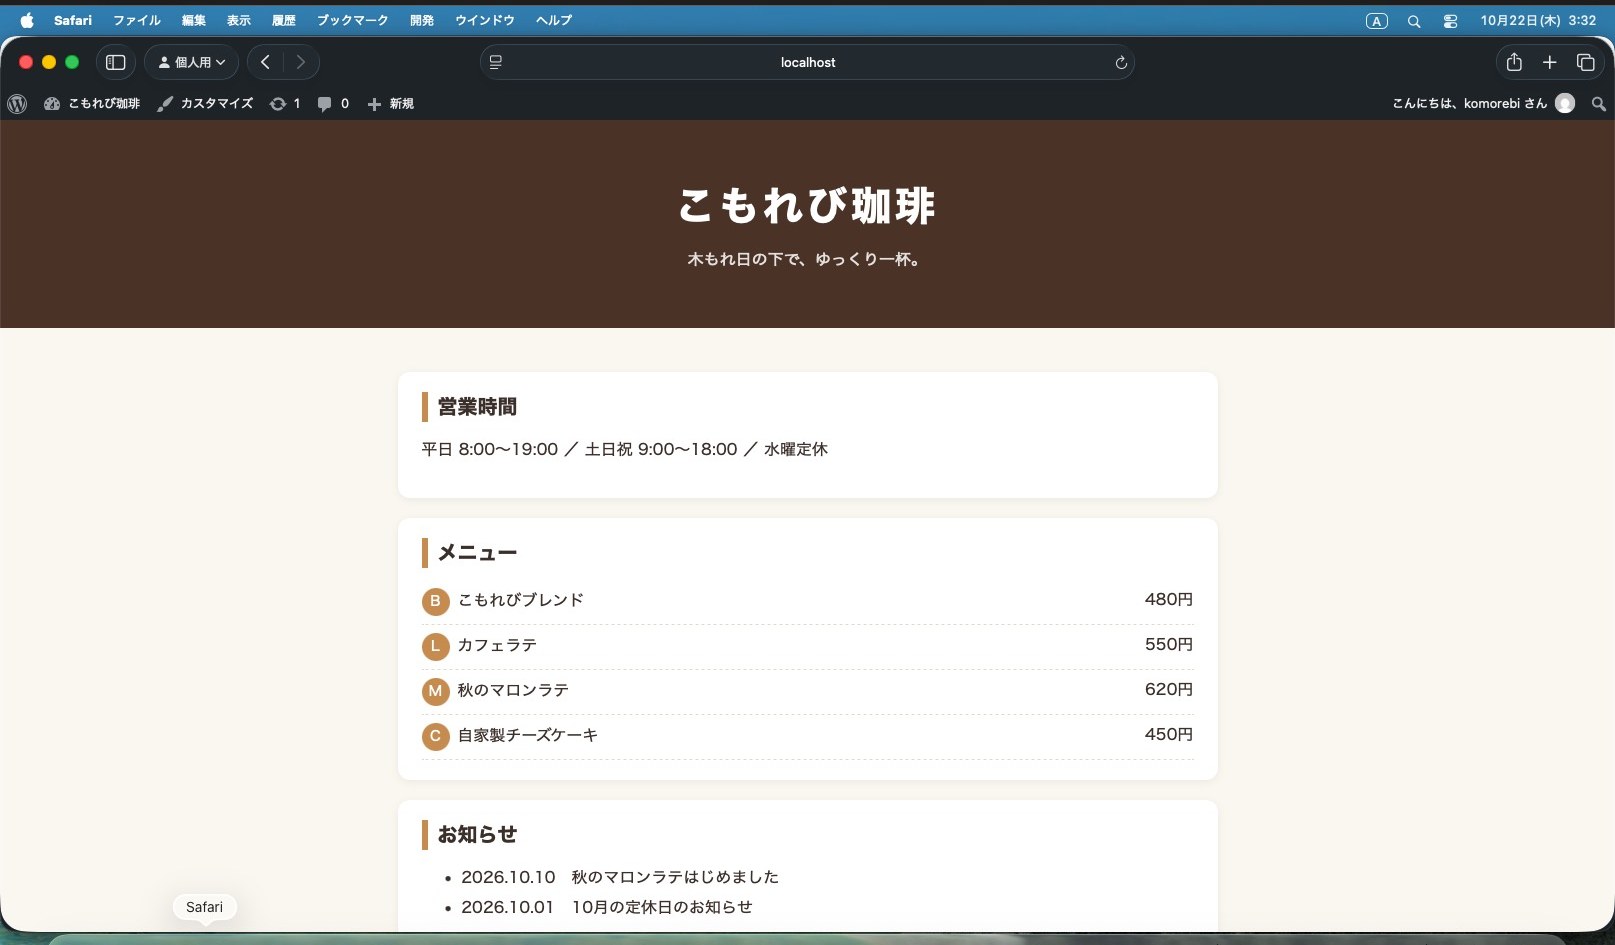
Task: Click the 新規 add new button
Action: (390, 104)
